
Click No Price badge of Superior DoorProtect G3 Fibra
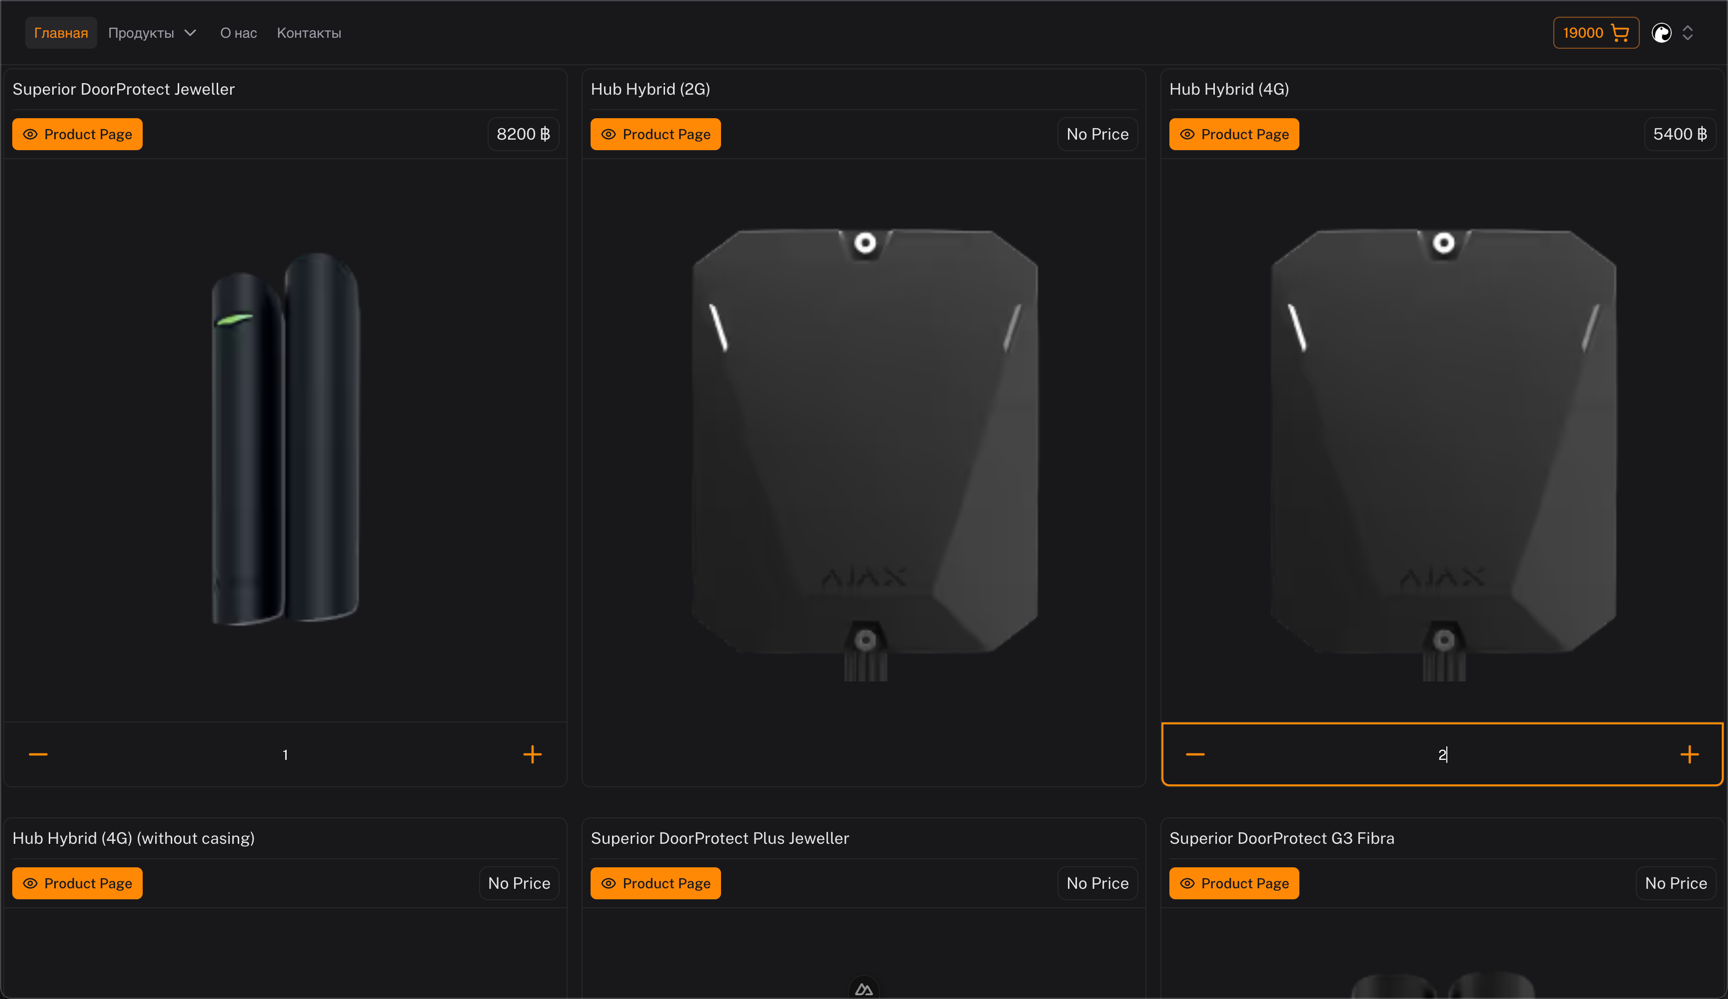pos(1676,883)
